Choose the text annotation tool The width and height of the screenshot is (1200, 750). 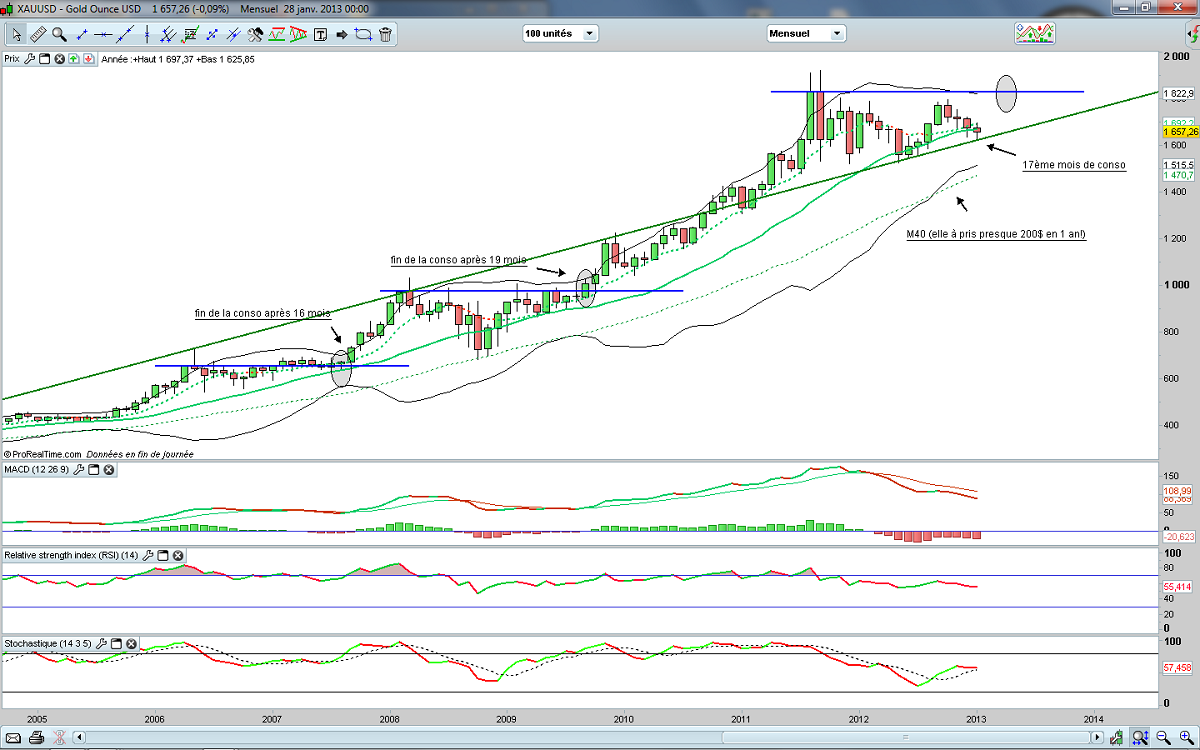coord(320,34)
